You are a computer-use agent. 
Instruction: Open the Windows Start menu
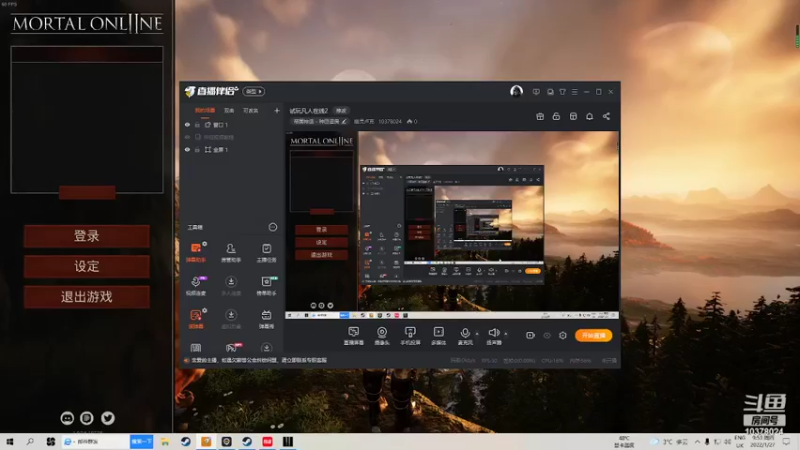[x=9, y=442]
